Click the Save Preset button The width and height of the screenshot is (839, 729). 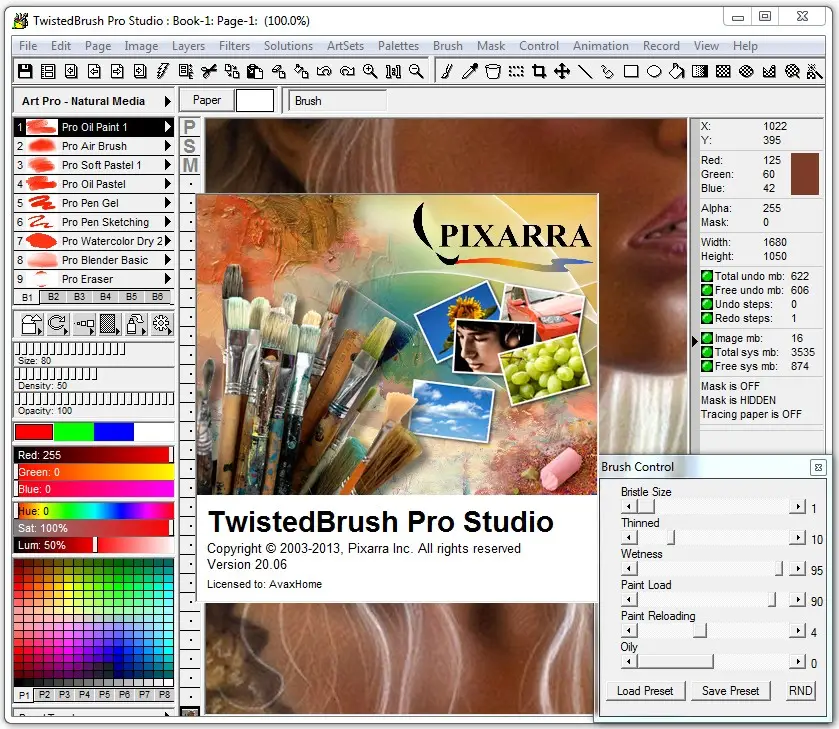730,691
